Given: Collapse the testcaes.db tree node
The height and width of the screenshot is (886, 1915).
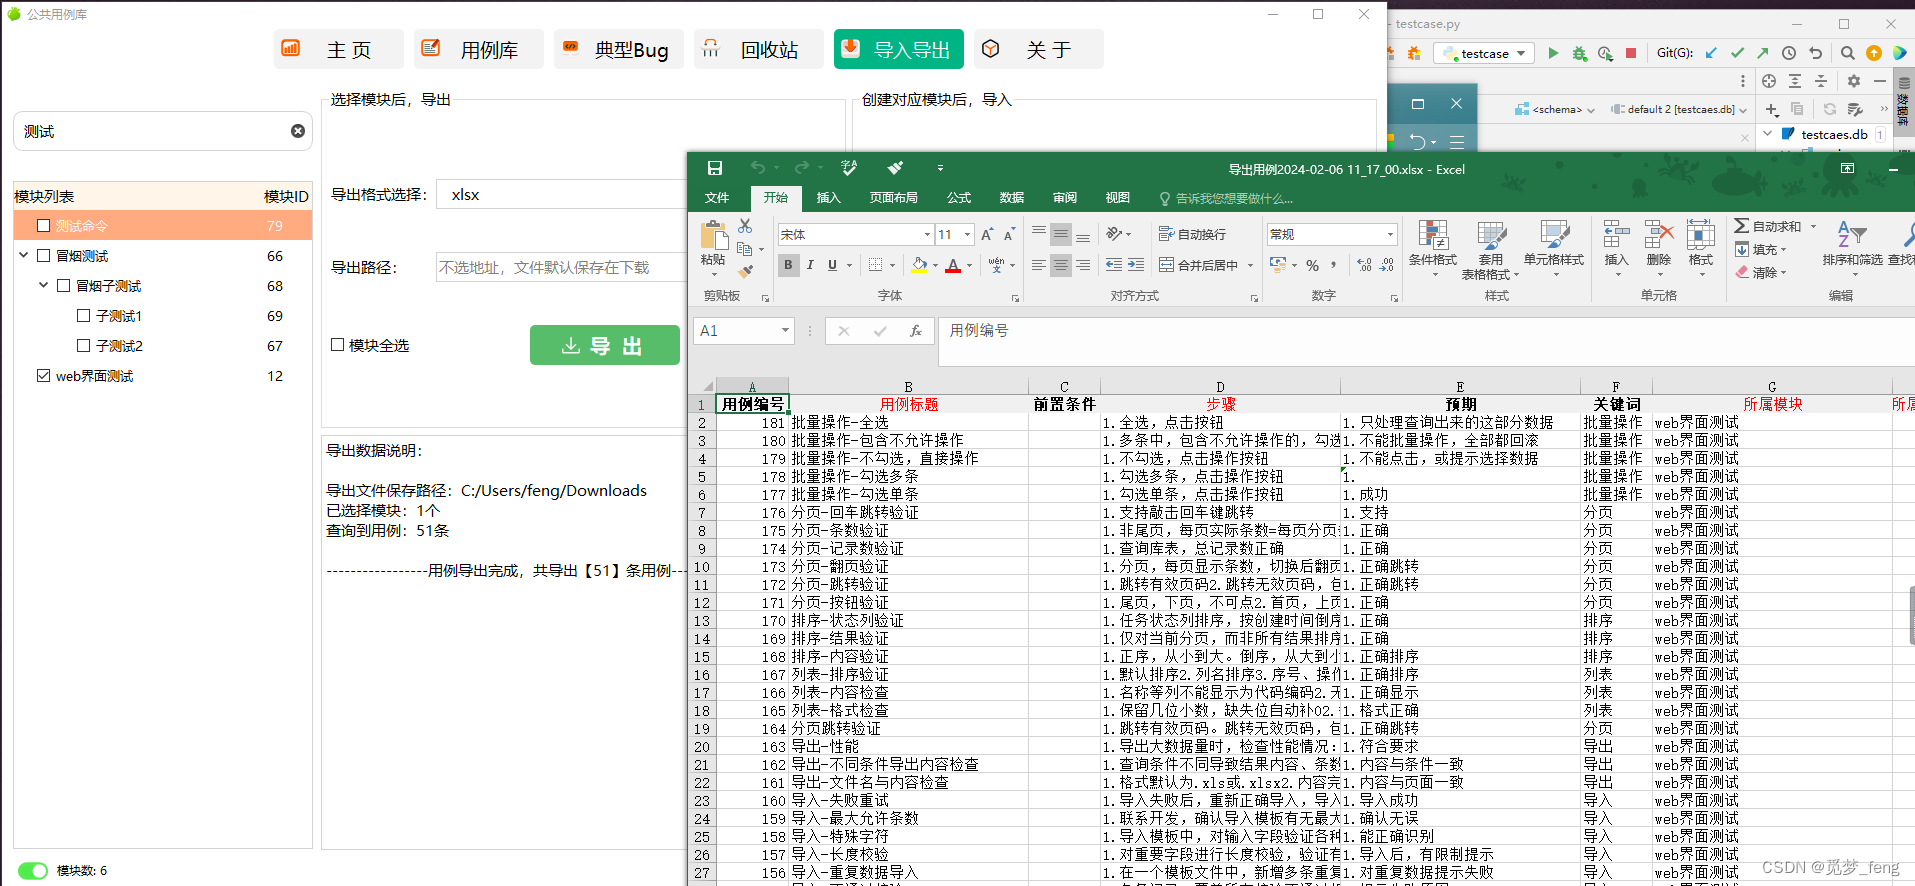Looking at the screenshot, I should 1768,134.
